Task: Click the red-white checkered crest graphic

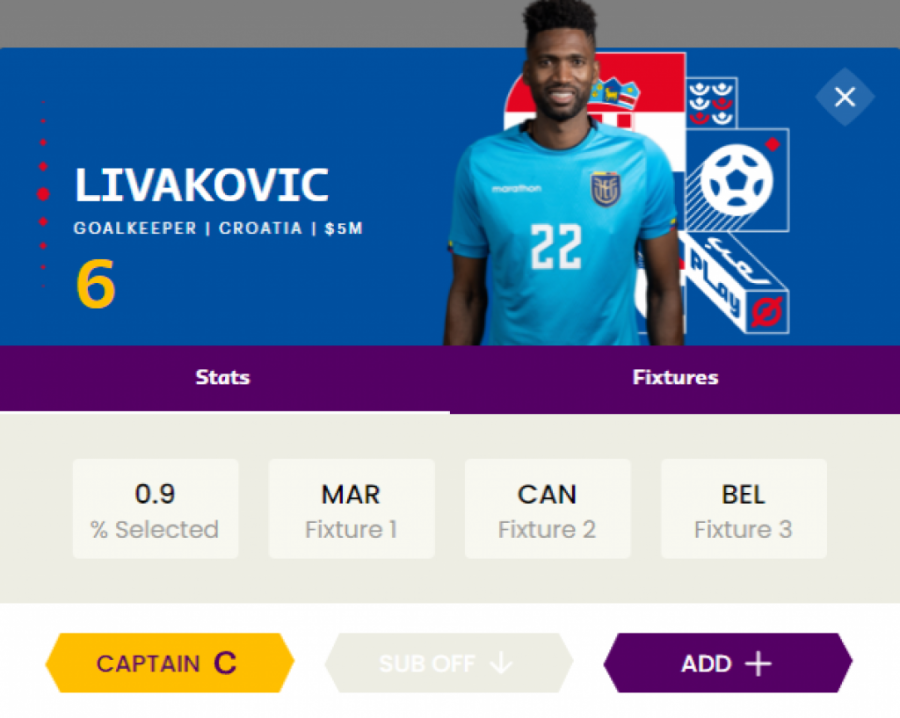Action: [x=711, y=102]
